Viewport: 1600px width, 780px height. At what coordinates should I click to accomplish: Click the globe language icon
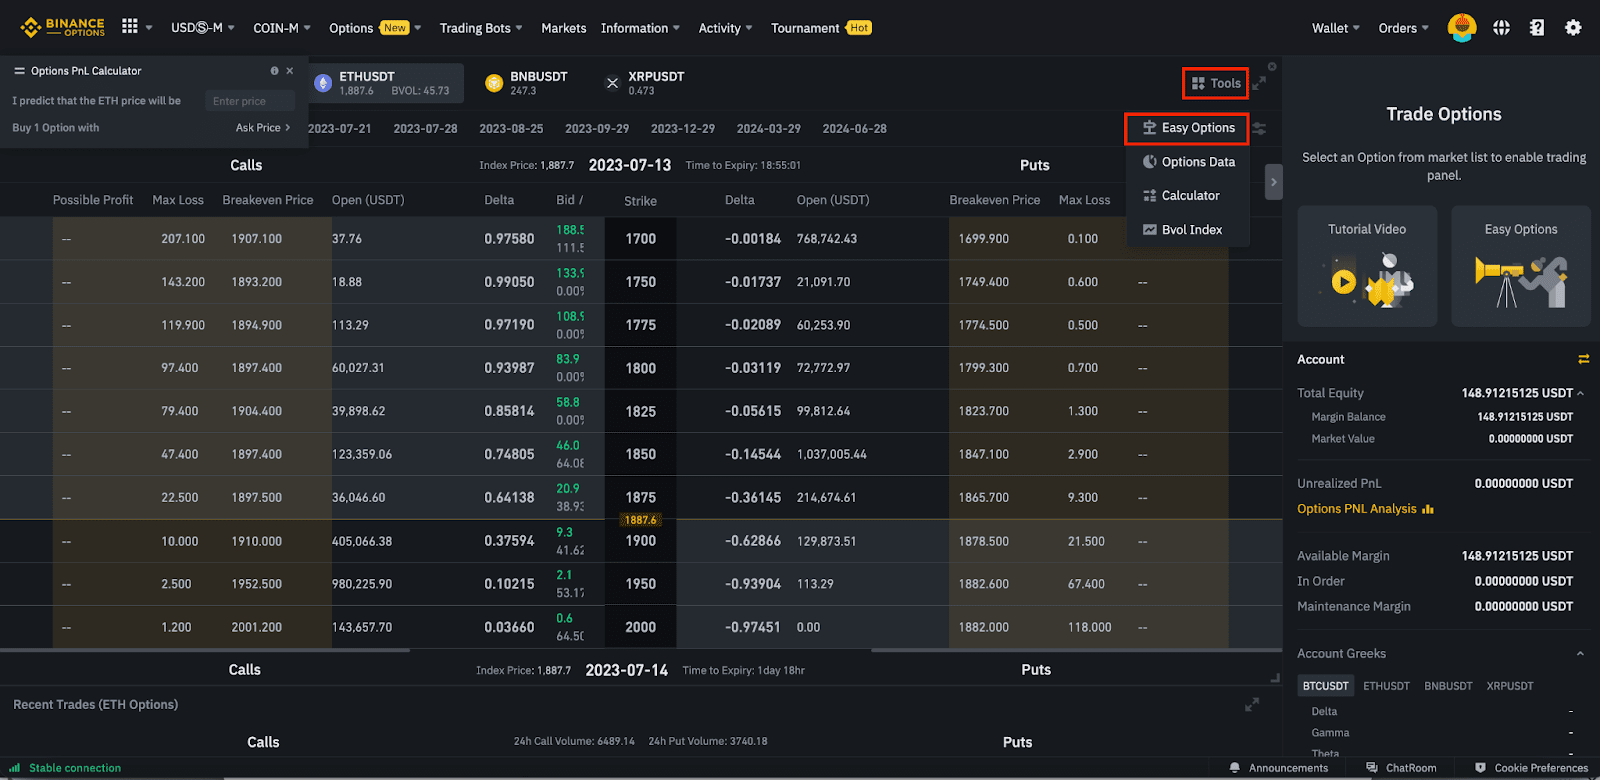pos(1501,28)
